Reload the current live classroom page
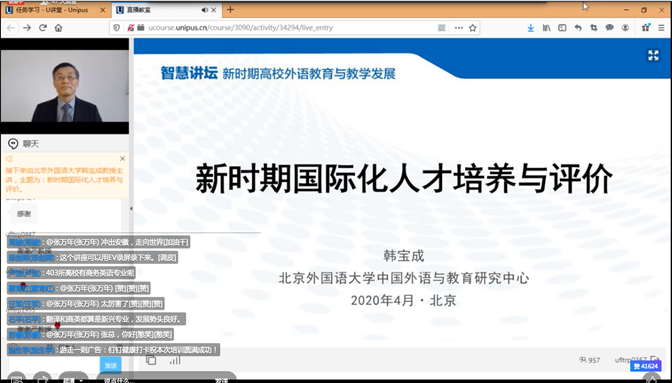Image resolution: width=672 pixels, height=383 pixels. pos(43,28)
